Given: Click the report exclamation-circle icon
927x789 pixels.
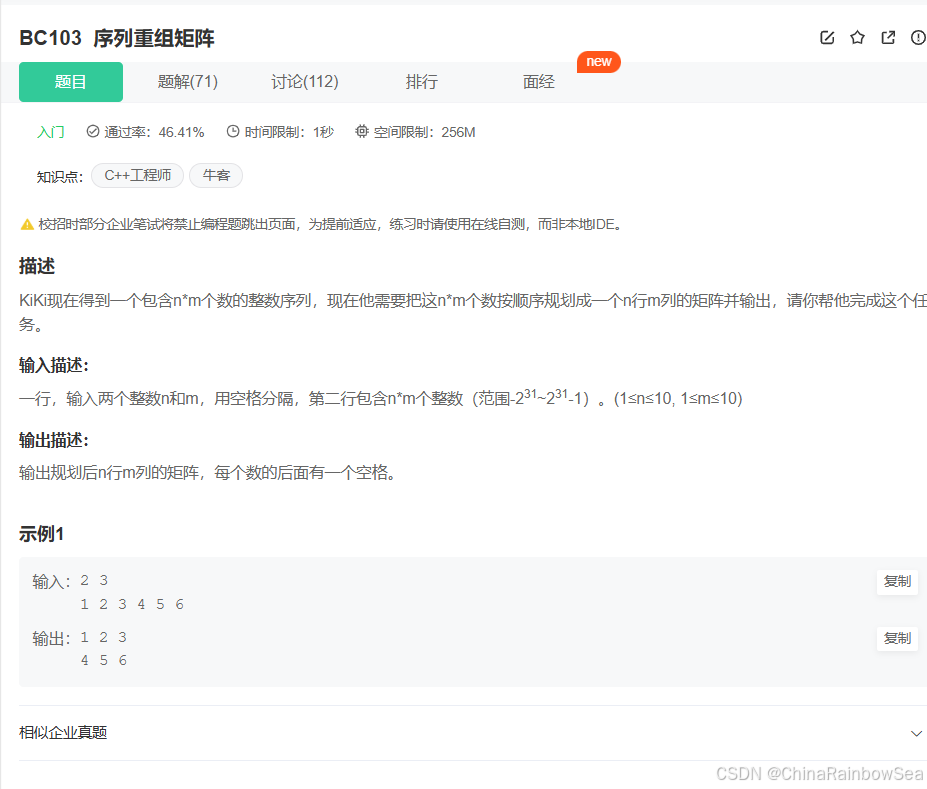Looking at the screenshot, I should point(917,37).
